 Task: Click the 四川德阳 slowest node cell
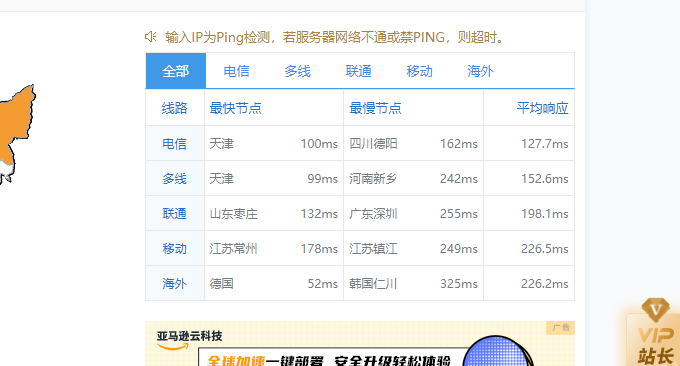pos(373,144)
